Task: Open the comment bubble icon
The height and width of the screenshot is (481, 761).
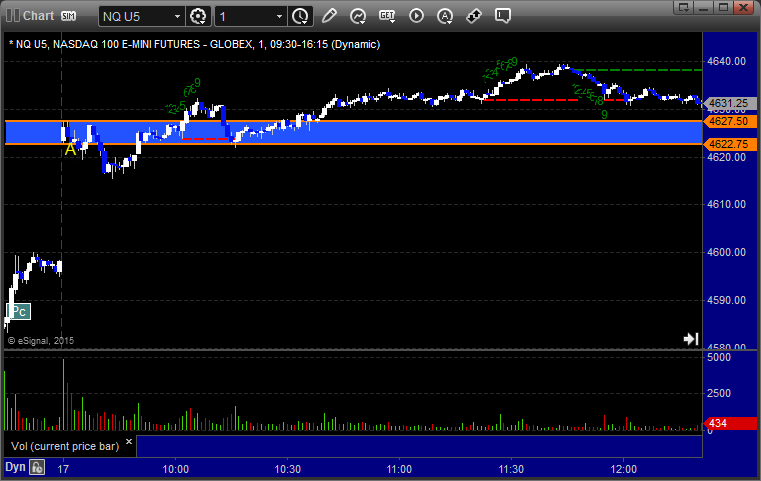Action: click(x=503, y=16)
